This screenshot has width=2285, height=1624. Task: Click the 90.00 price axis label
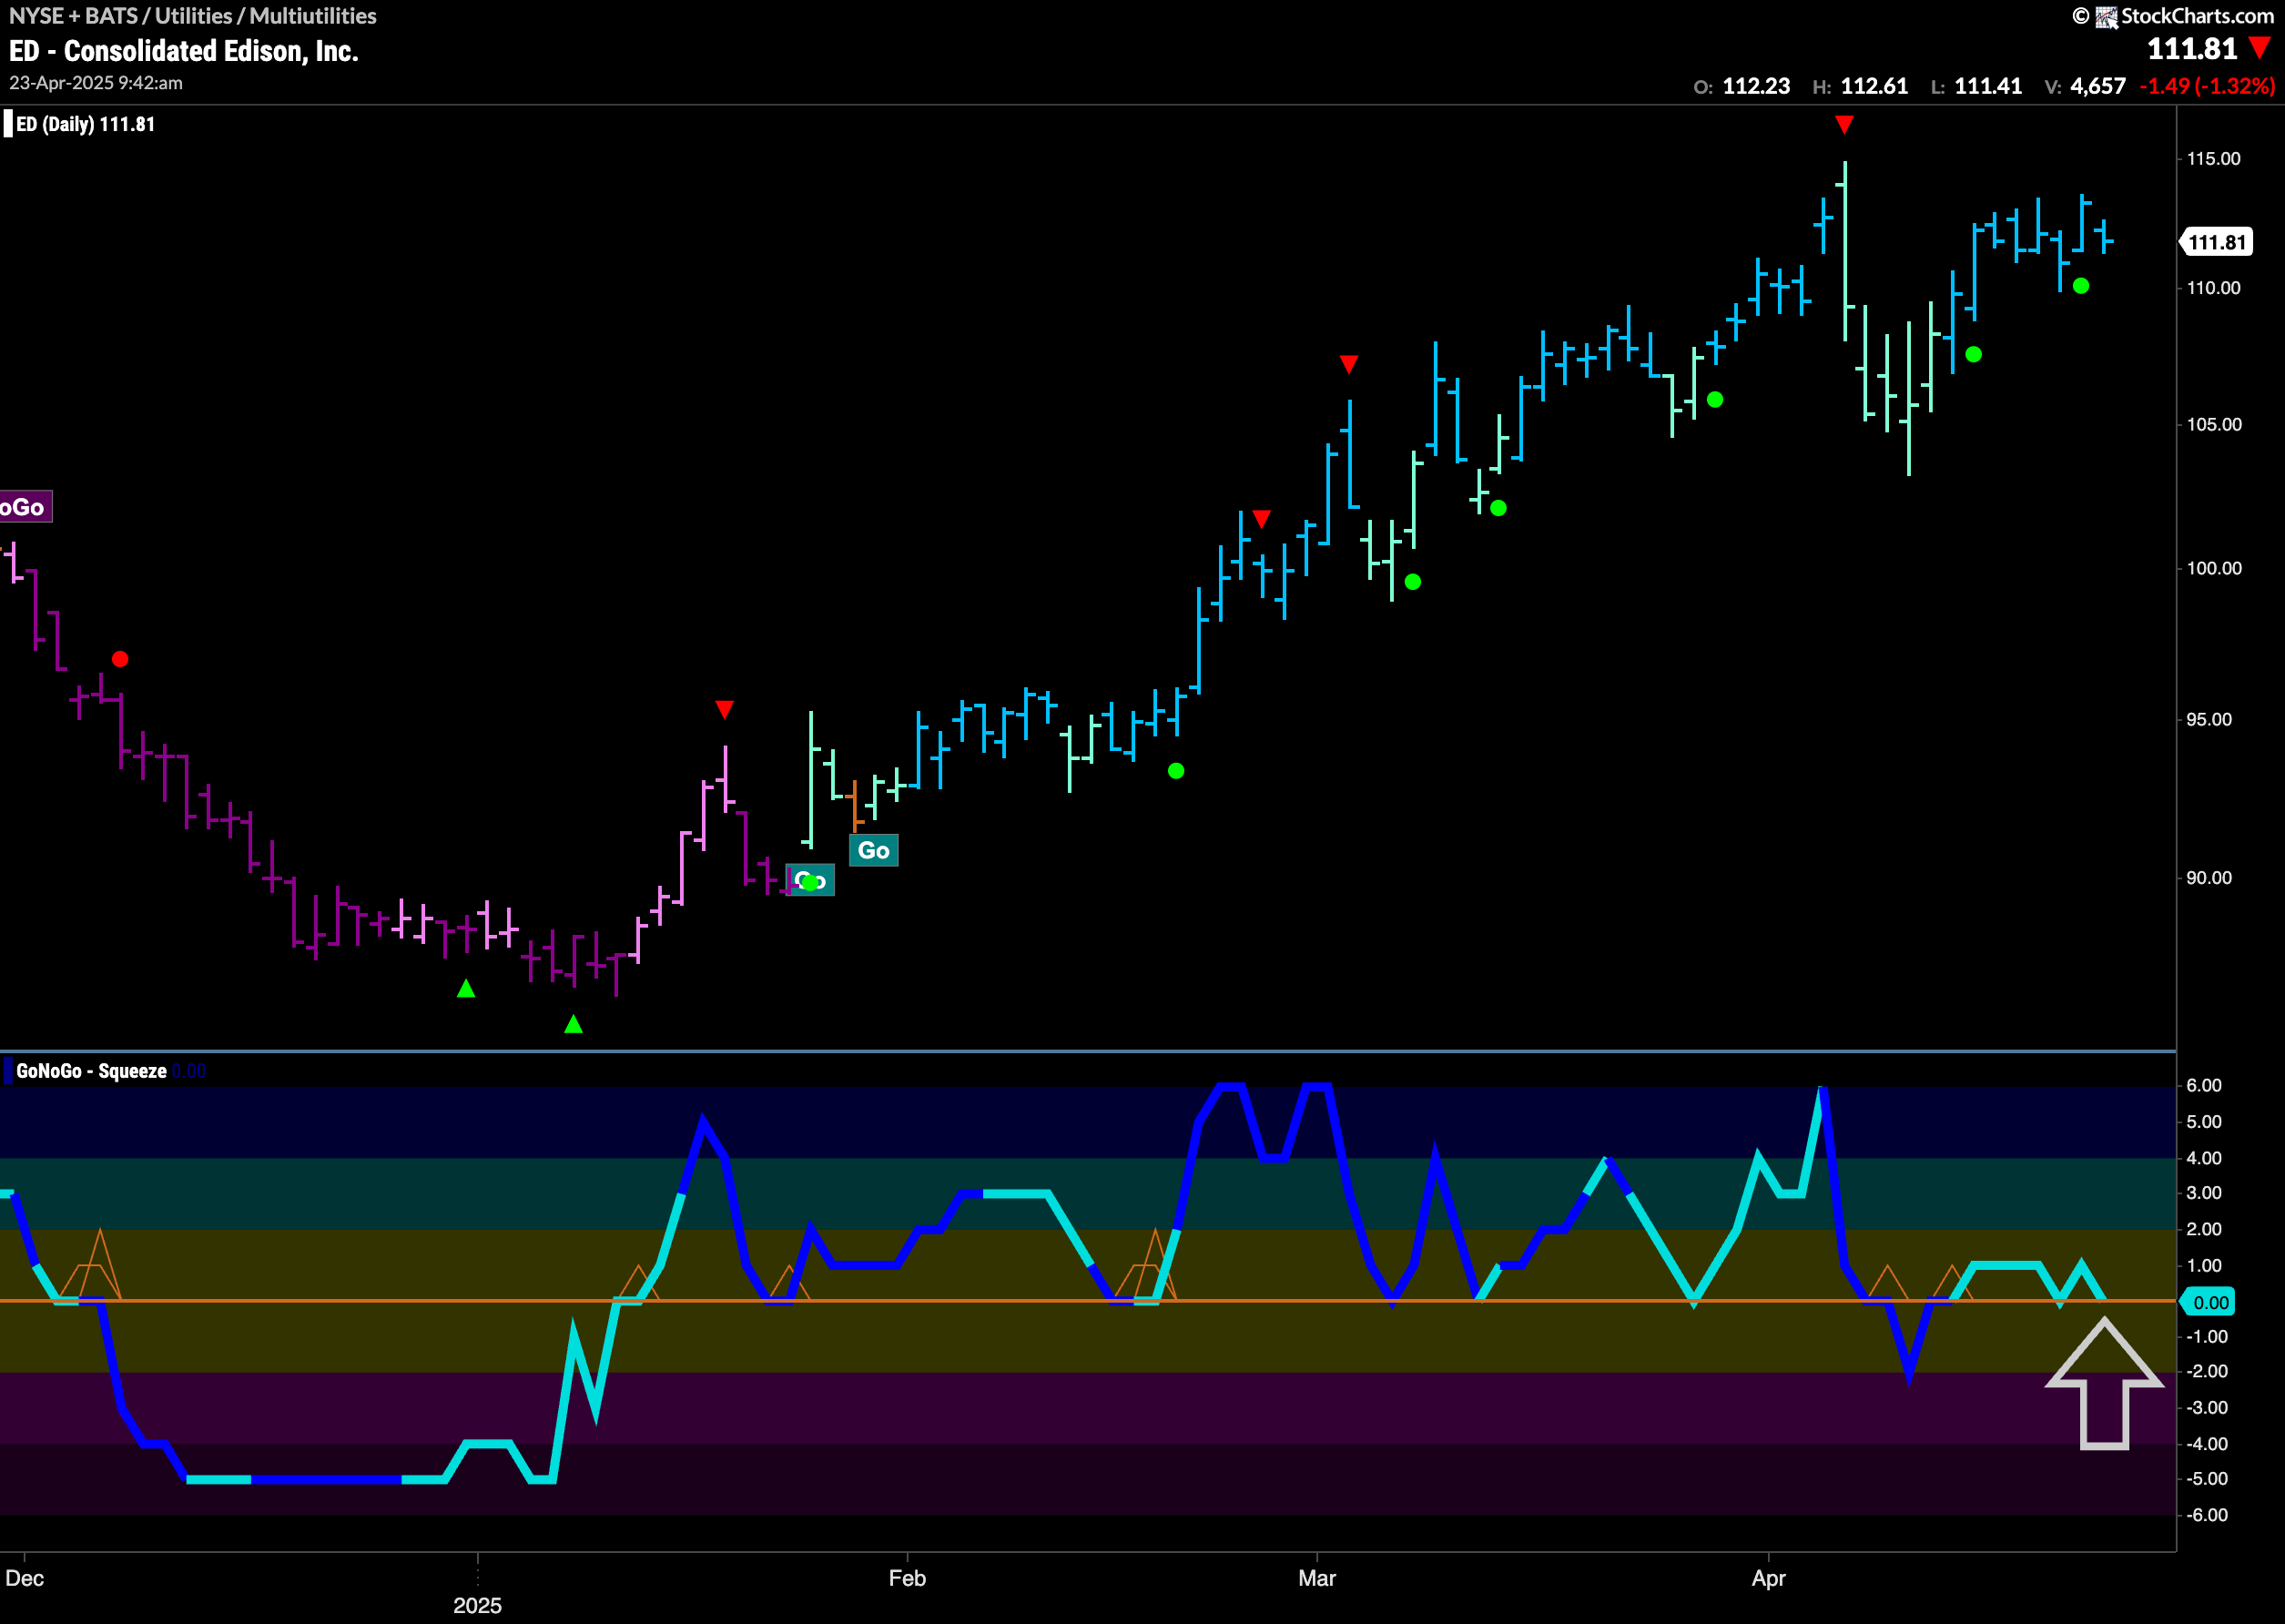[2209, 877]
